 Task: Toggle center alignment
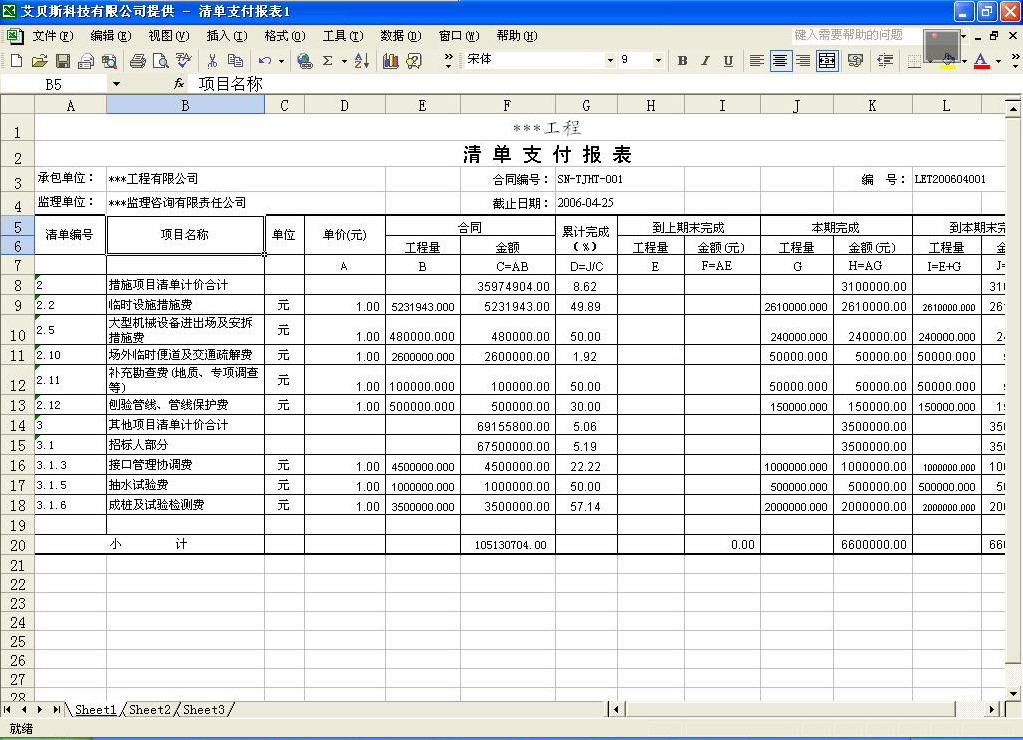point(780,61)
